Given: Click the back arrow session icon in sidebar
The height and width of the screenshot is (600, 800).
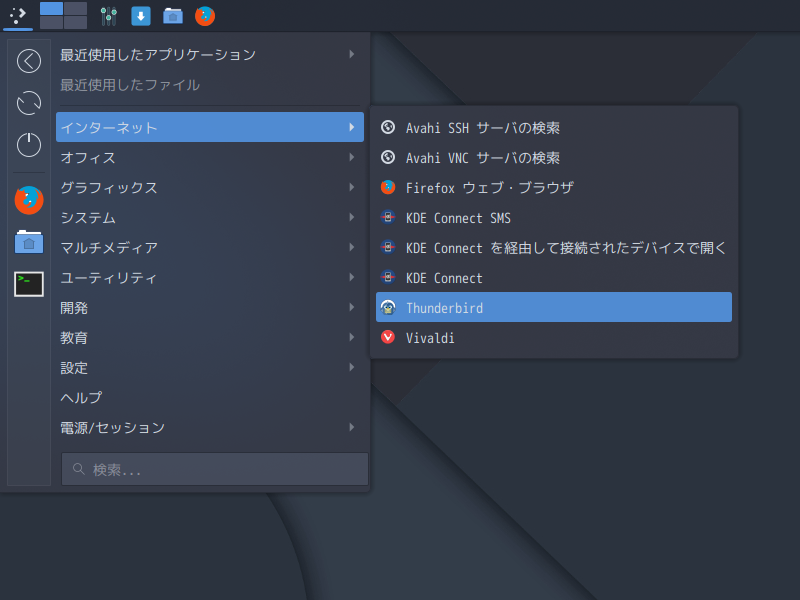Looking at the screenshot, I should tap(29, 61).
